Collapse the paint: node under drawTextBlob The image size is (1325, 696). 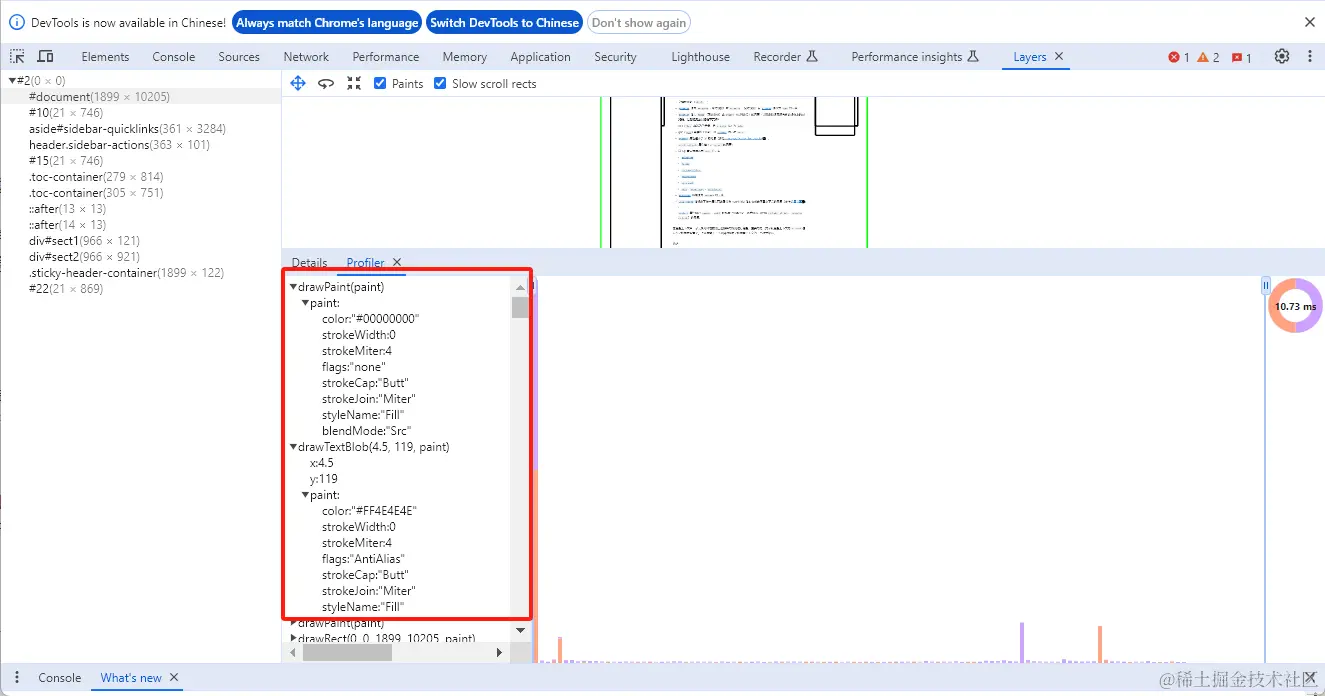305,495
